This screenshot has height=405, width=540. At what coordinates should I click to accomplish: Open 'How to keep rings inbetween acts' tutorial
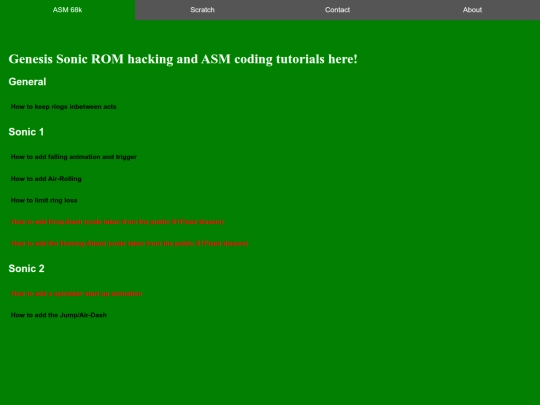pos(63,107)
